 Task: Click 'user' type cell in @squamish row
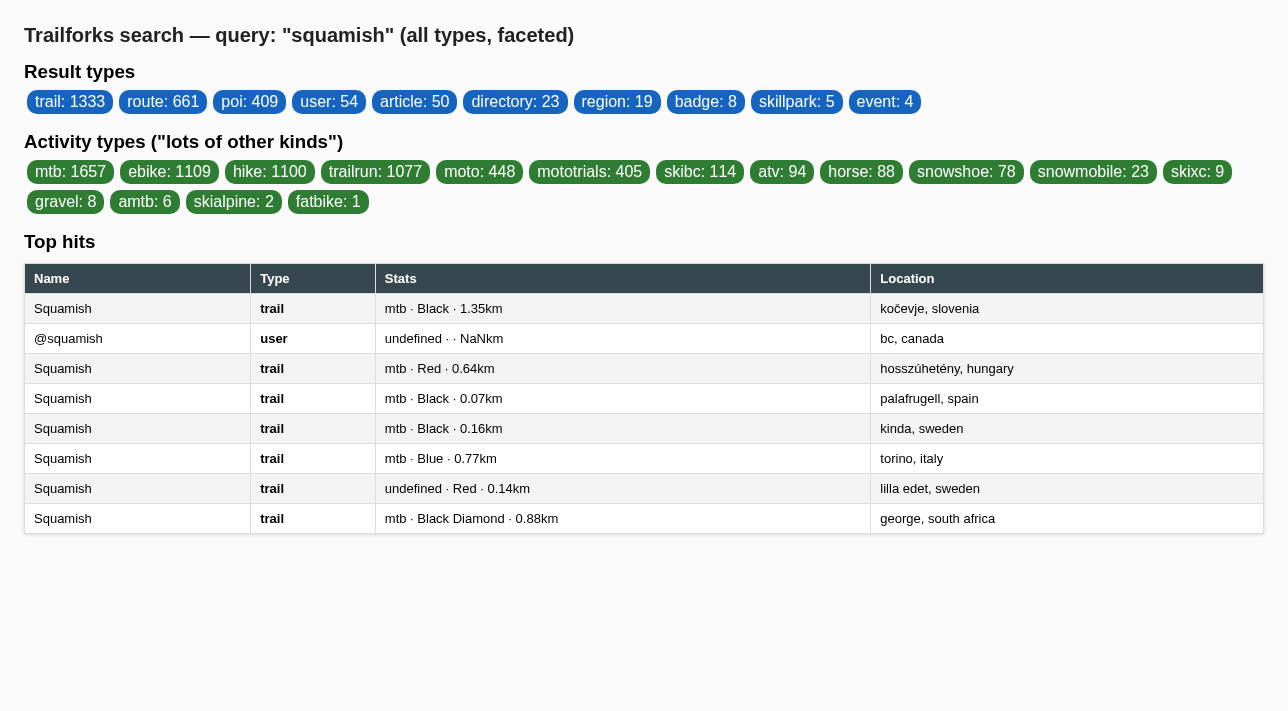point(313,339)
